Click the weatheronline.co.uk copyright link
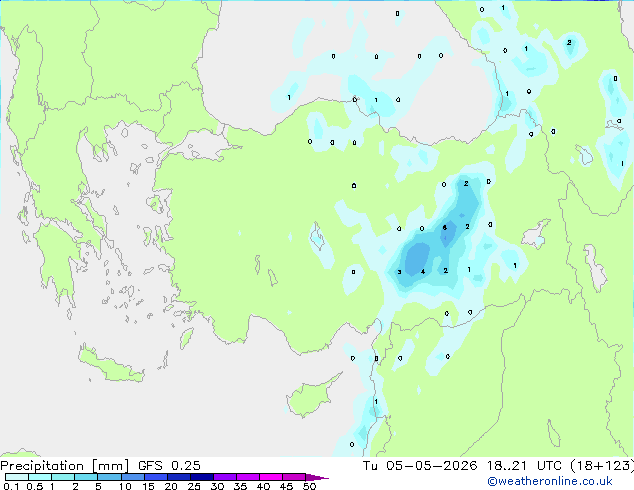 549,481
